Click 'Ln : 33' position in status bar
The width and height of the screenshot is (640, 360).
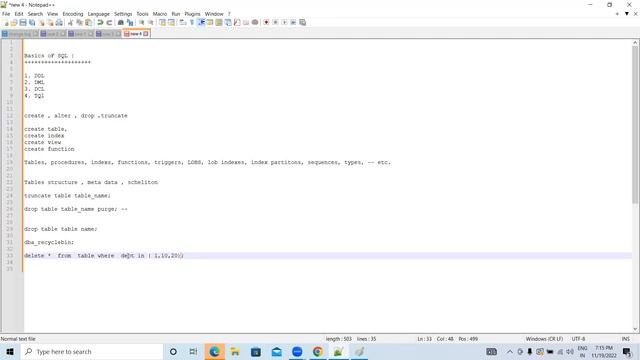click(x=424, y=339)
